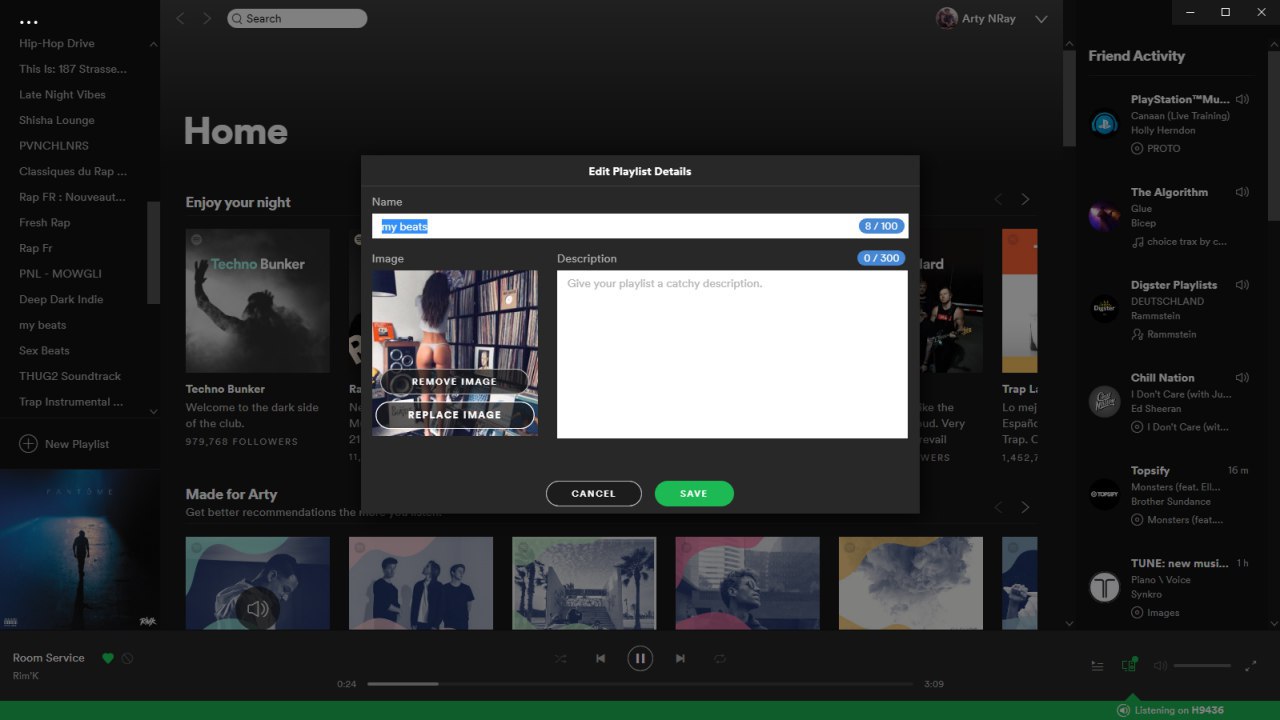Toggle shuffle playback
The image size is (1280, 720).
coord(560,659)
